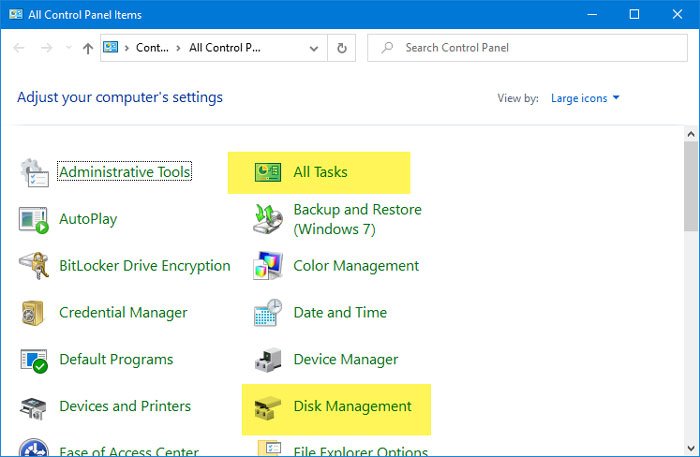The height and width of the screenshot is (457, 700).
Task: Maximize the All Control Panel Items window
Action: coord(634,14)
